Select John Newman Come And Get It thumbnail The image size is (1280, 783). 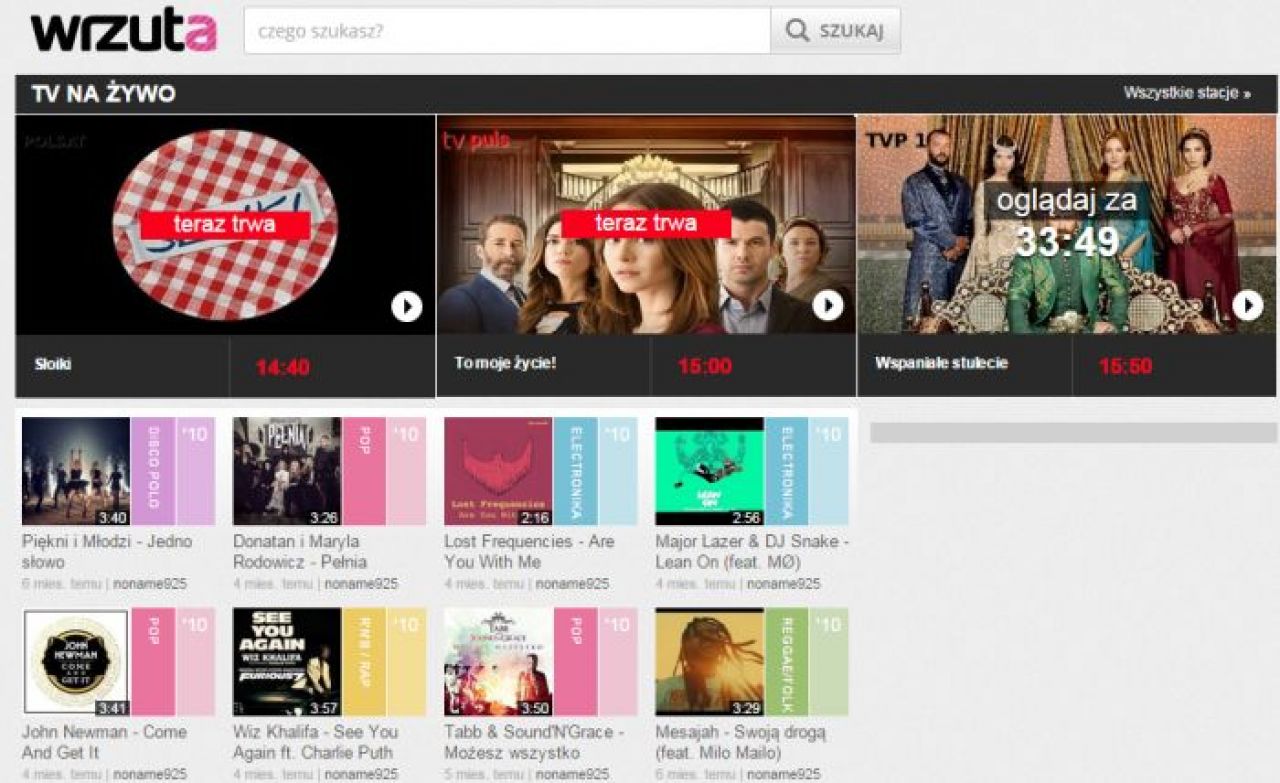click(76, 661)
